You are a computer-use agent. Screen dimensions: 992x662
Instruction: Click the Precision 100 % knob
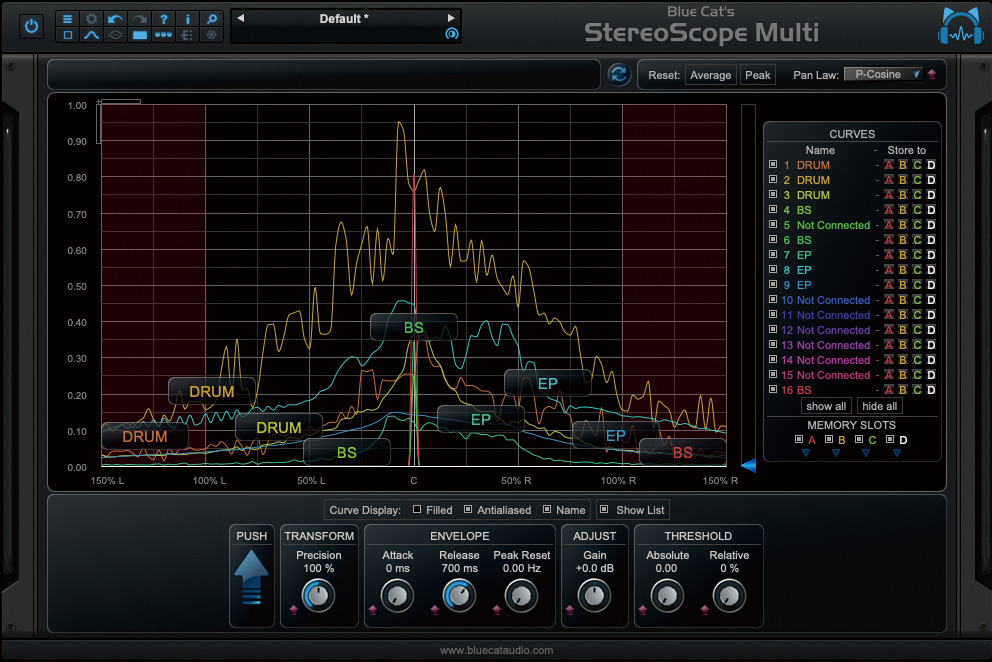coord(318,596)
